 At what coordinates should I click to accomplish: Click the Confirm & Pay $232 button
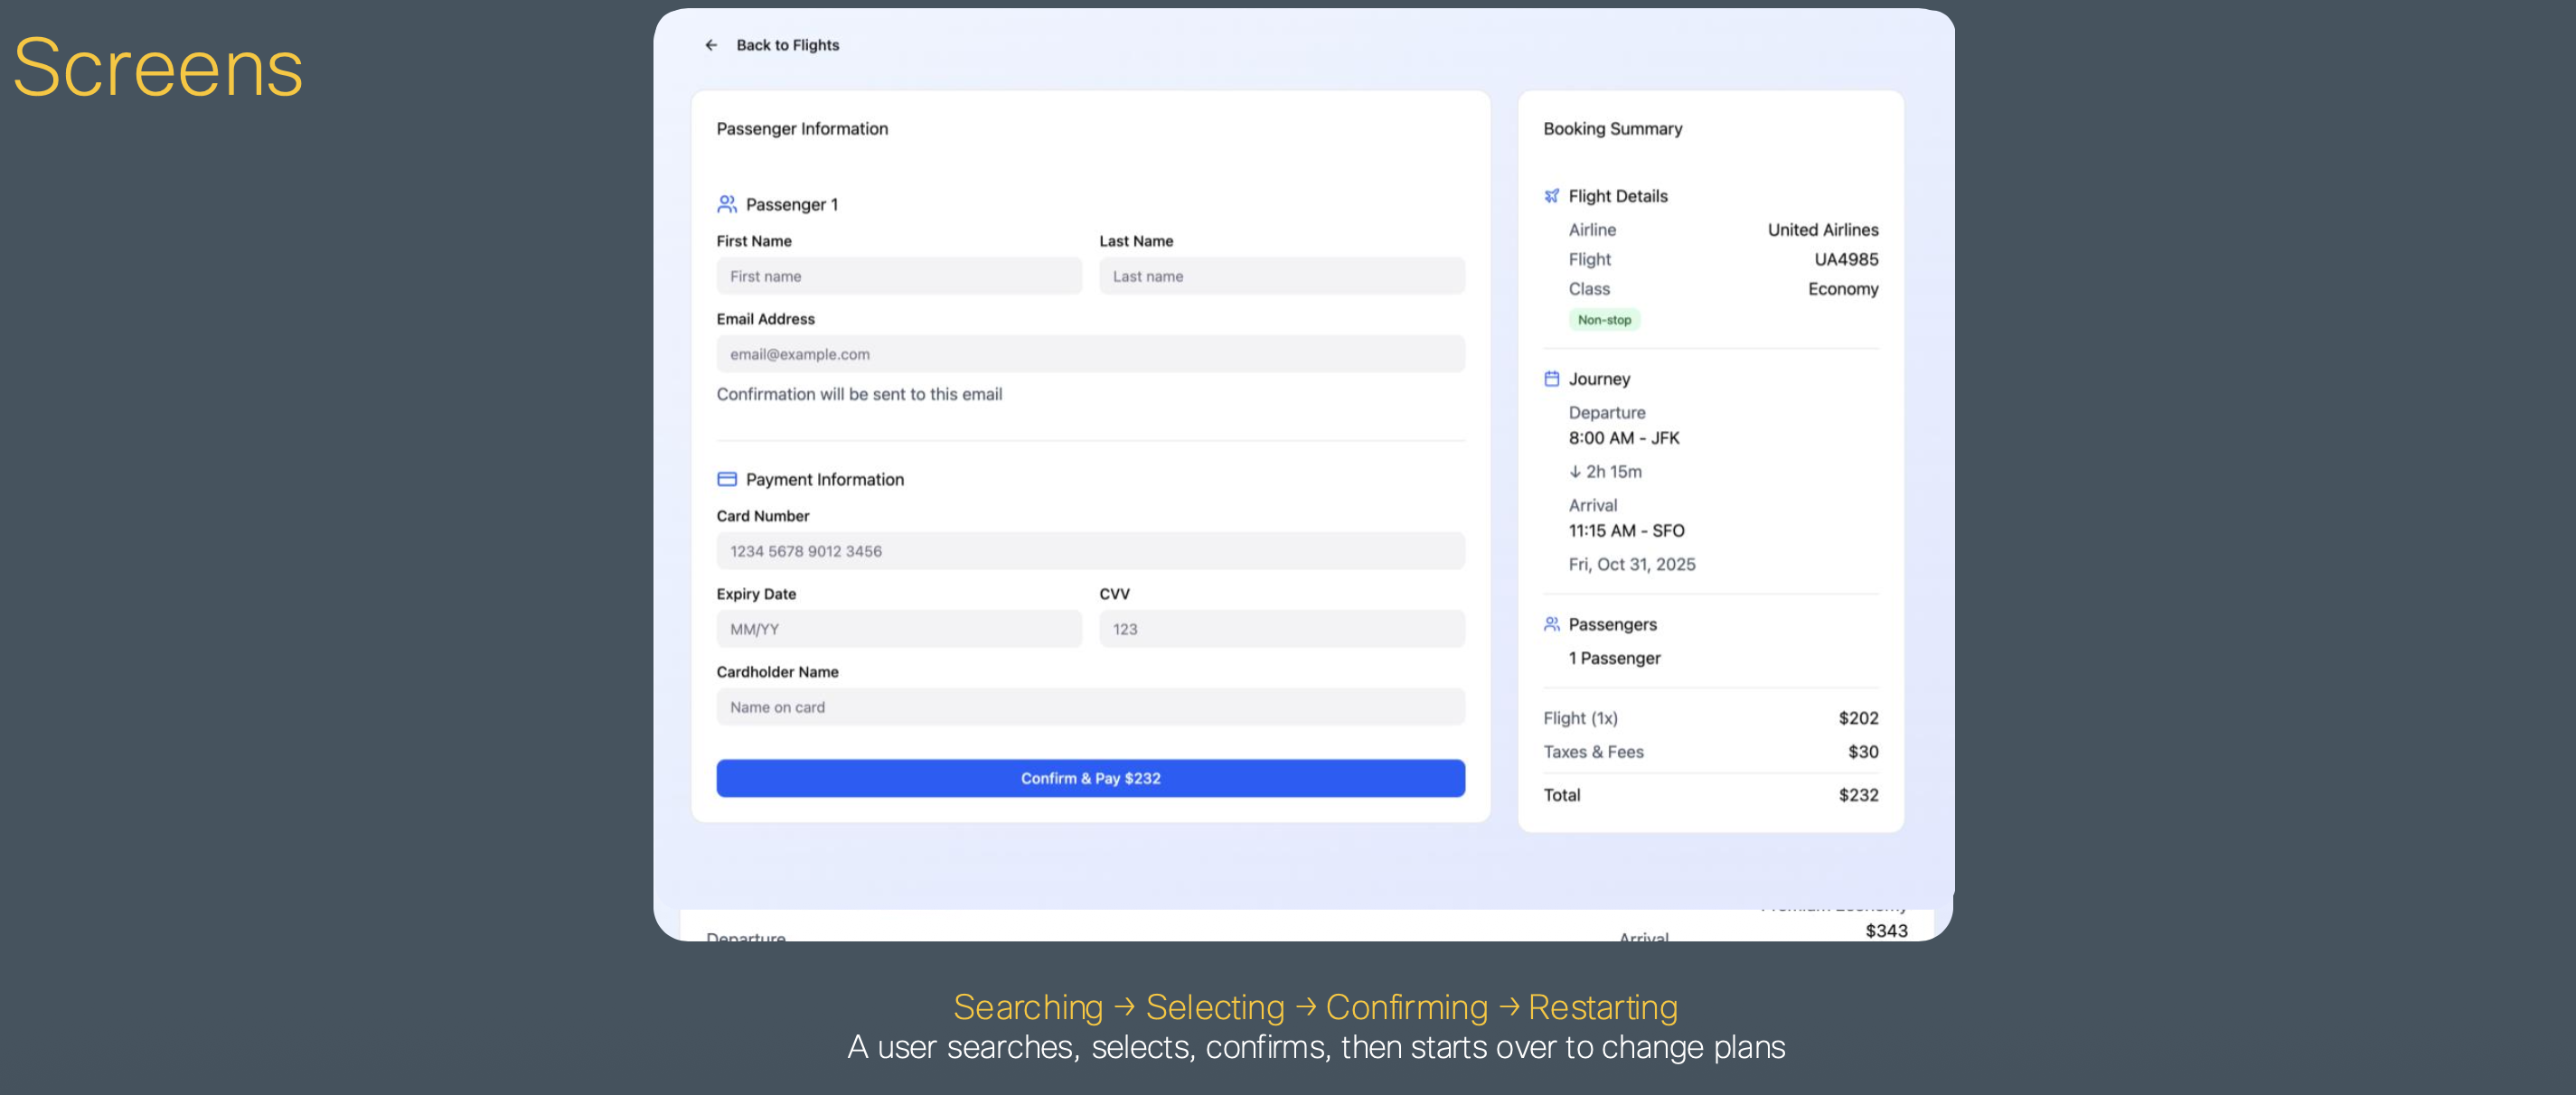(1090, 778)
